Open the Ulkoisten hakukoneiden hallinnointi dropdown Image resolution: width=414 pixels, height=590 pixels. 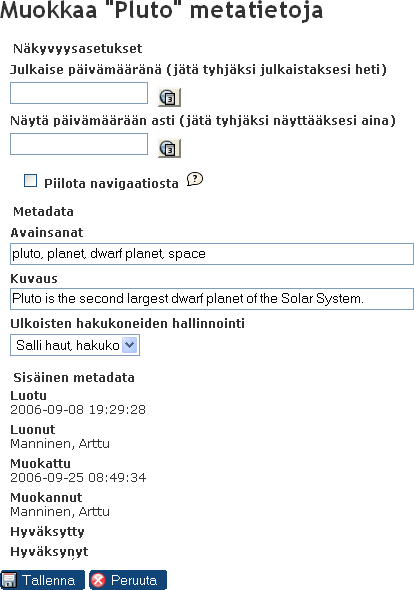75,345
